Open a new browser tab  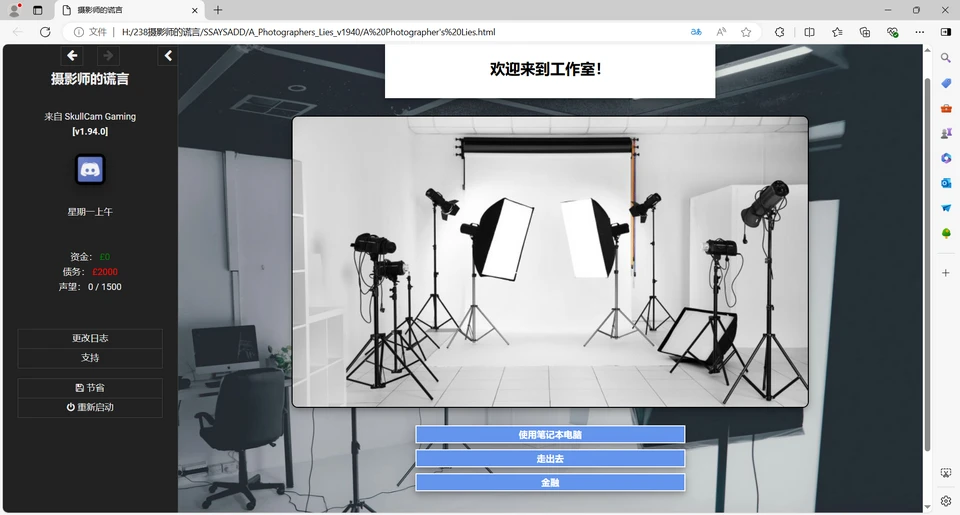coord(218,10)
